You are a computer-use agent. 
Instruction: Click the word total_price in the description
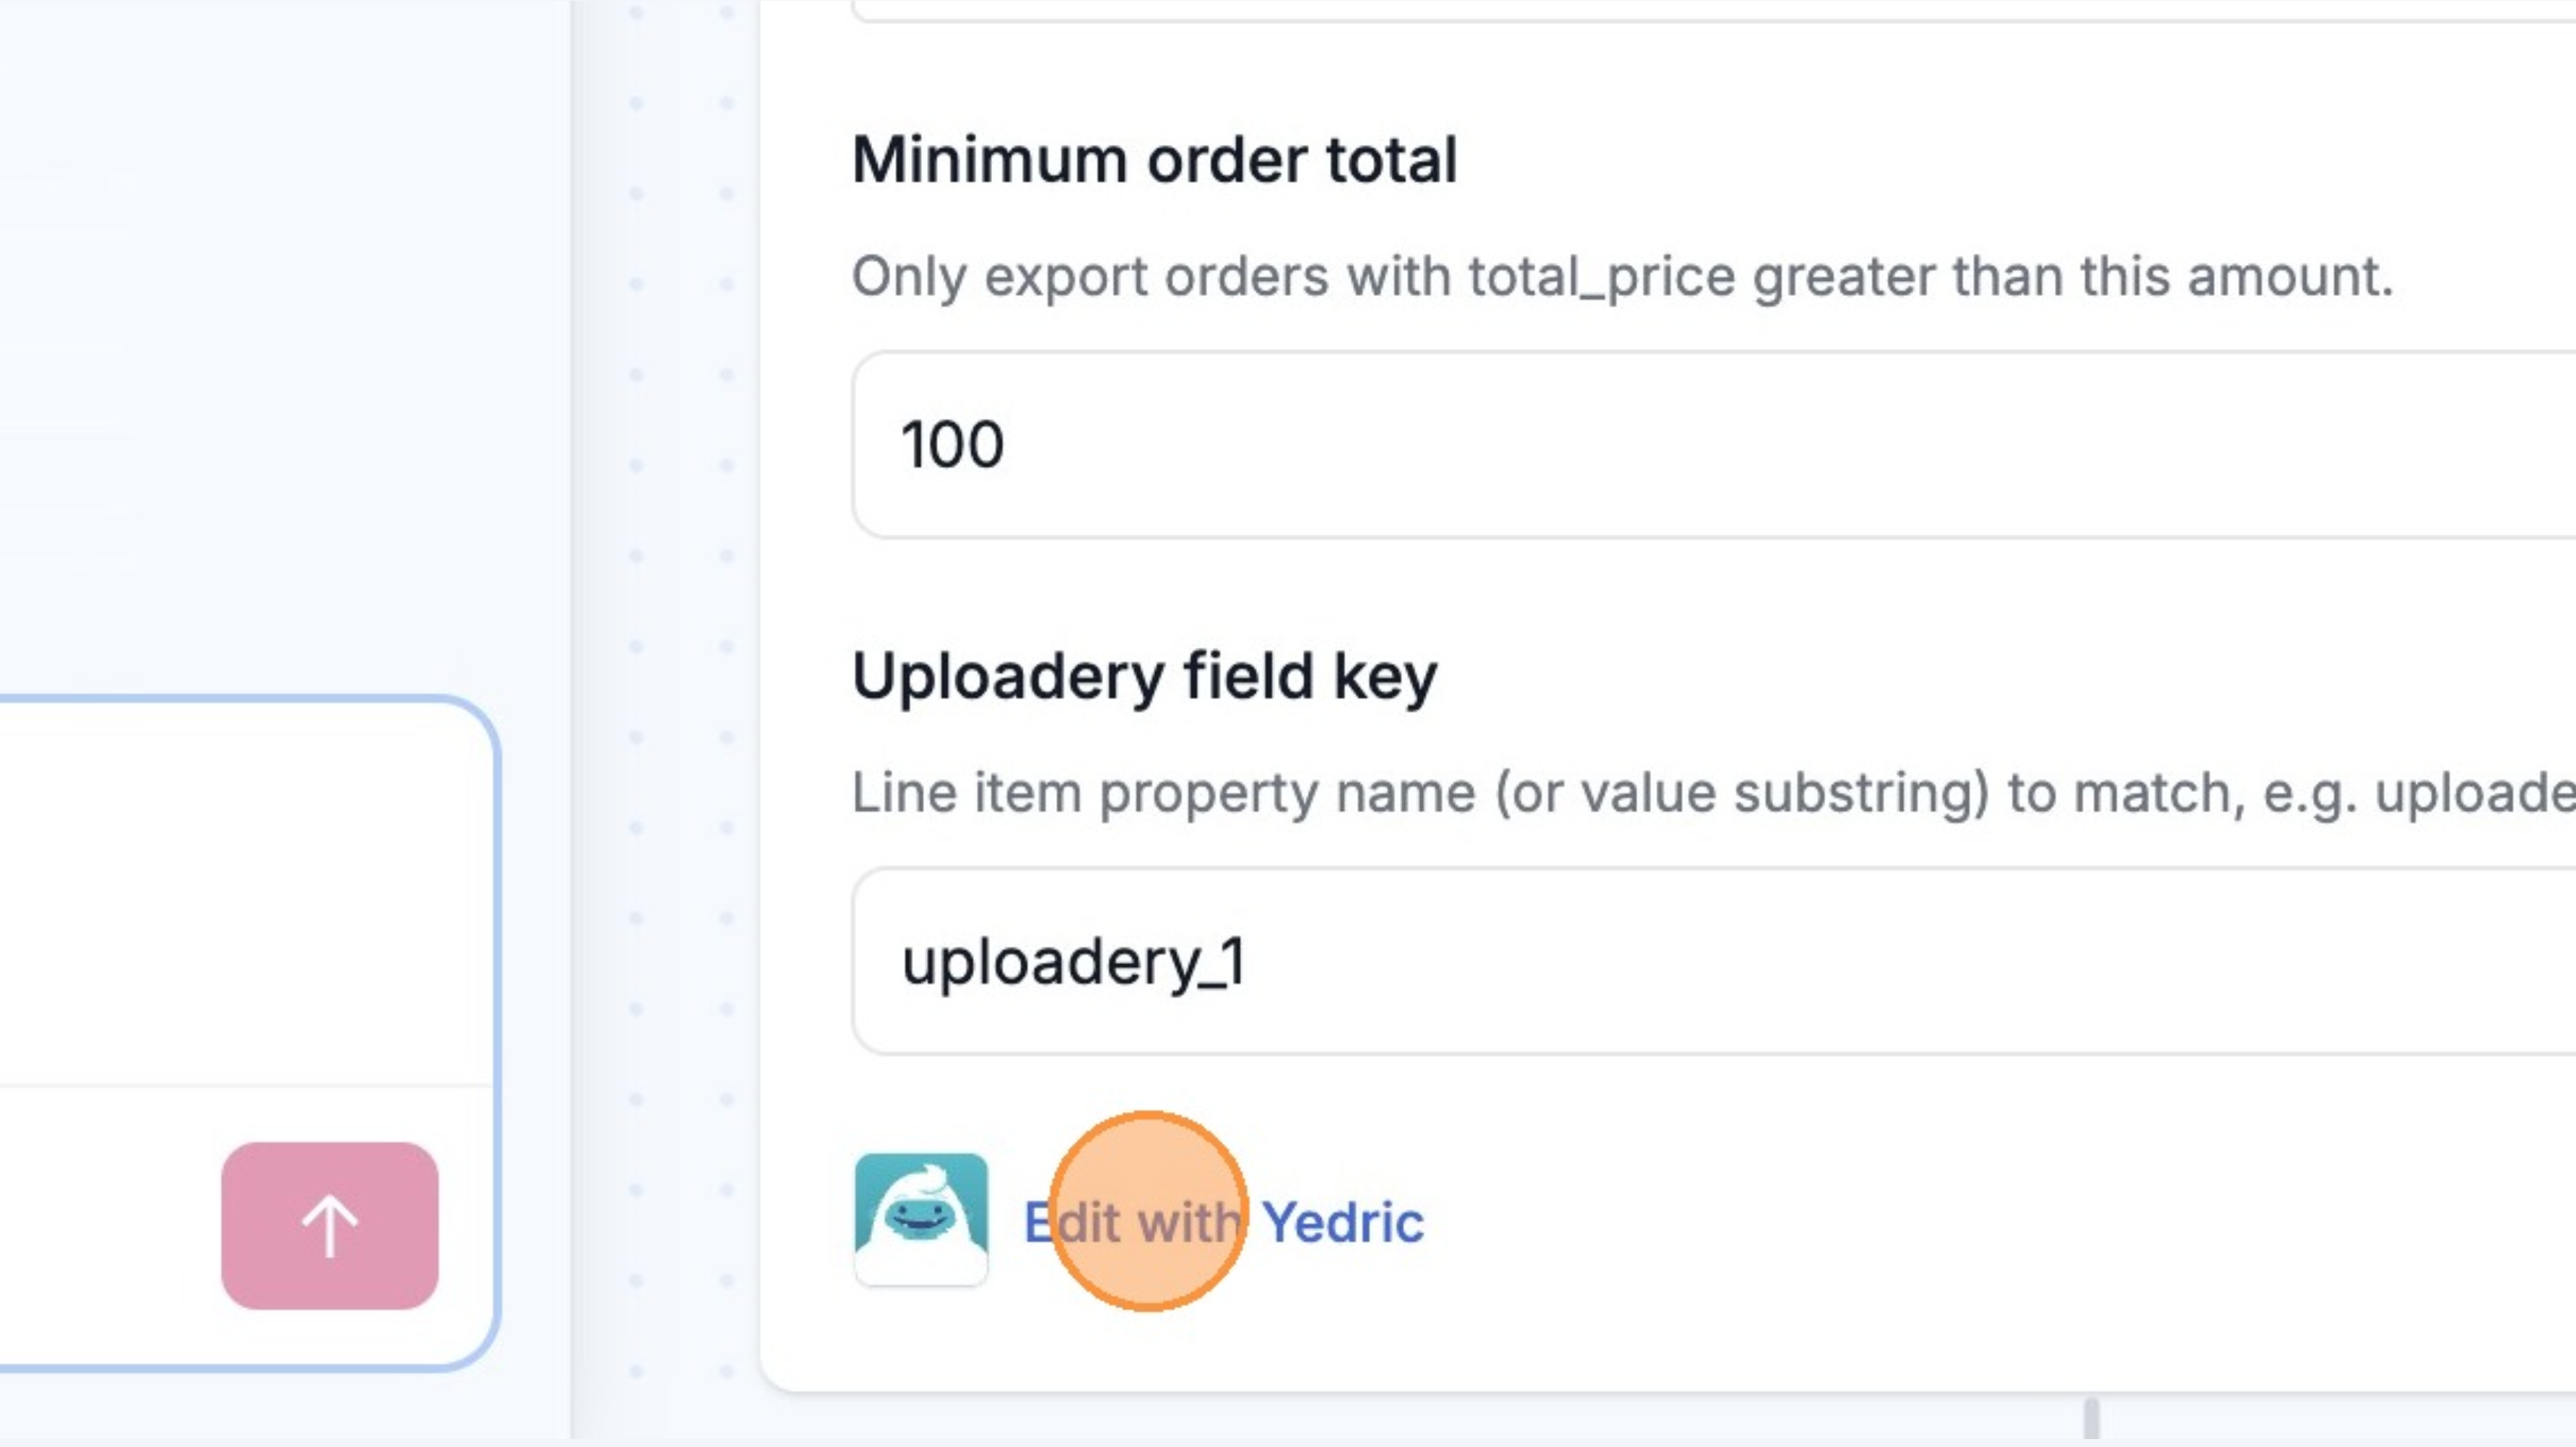pyautogui.click(x=1601, y=277)
